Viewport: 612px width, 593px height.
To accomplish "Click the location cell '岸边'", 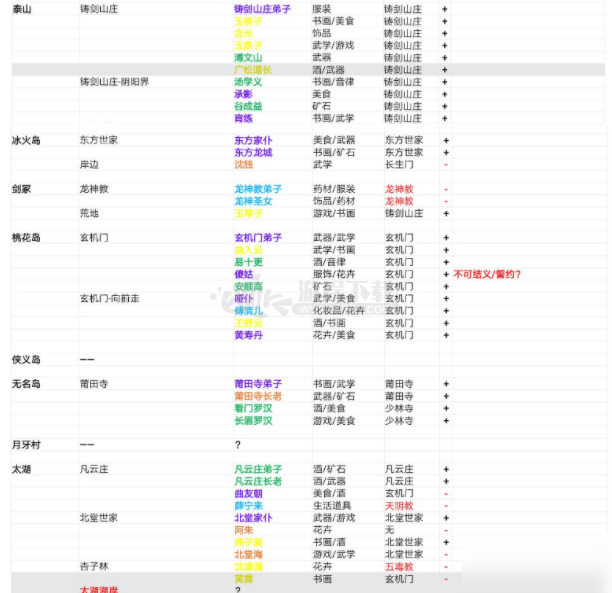I will pos(89,164).
